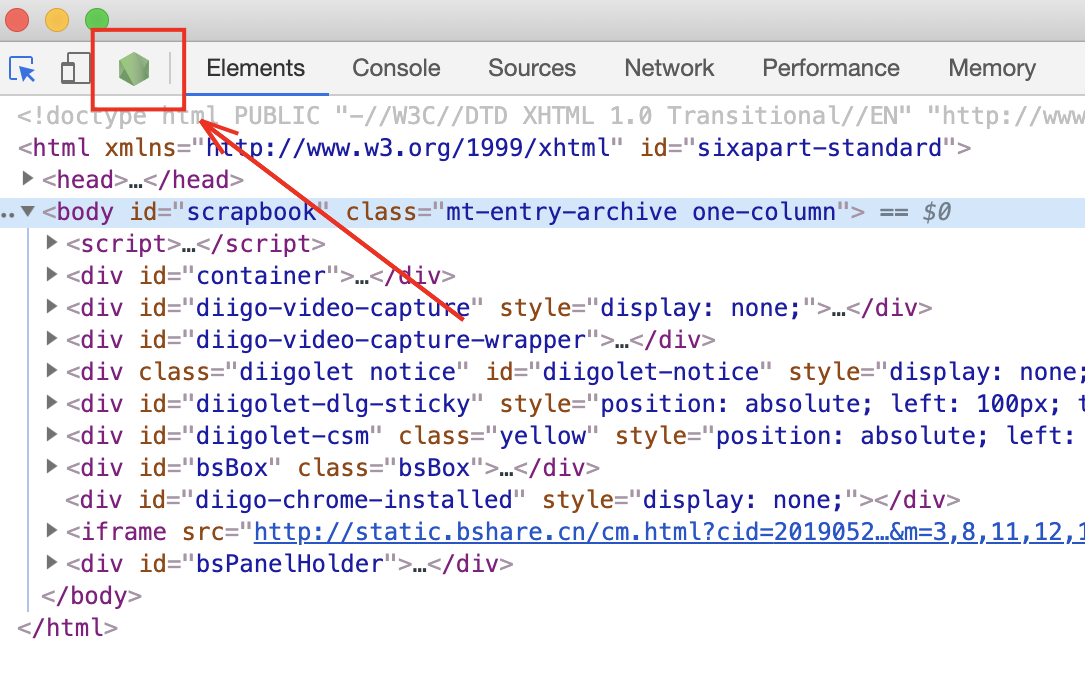Click the yellow minimize window button
Image resolution: width=1085 pixels, height=690 pixels.
coord(57,19)
